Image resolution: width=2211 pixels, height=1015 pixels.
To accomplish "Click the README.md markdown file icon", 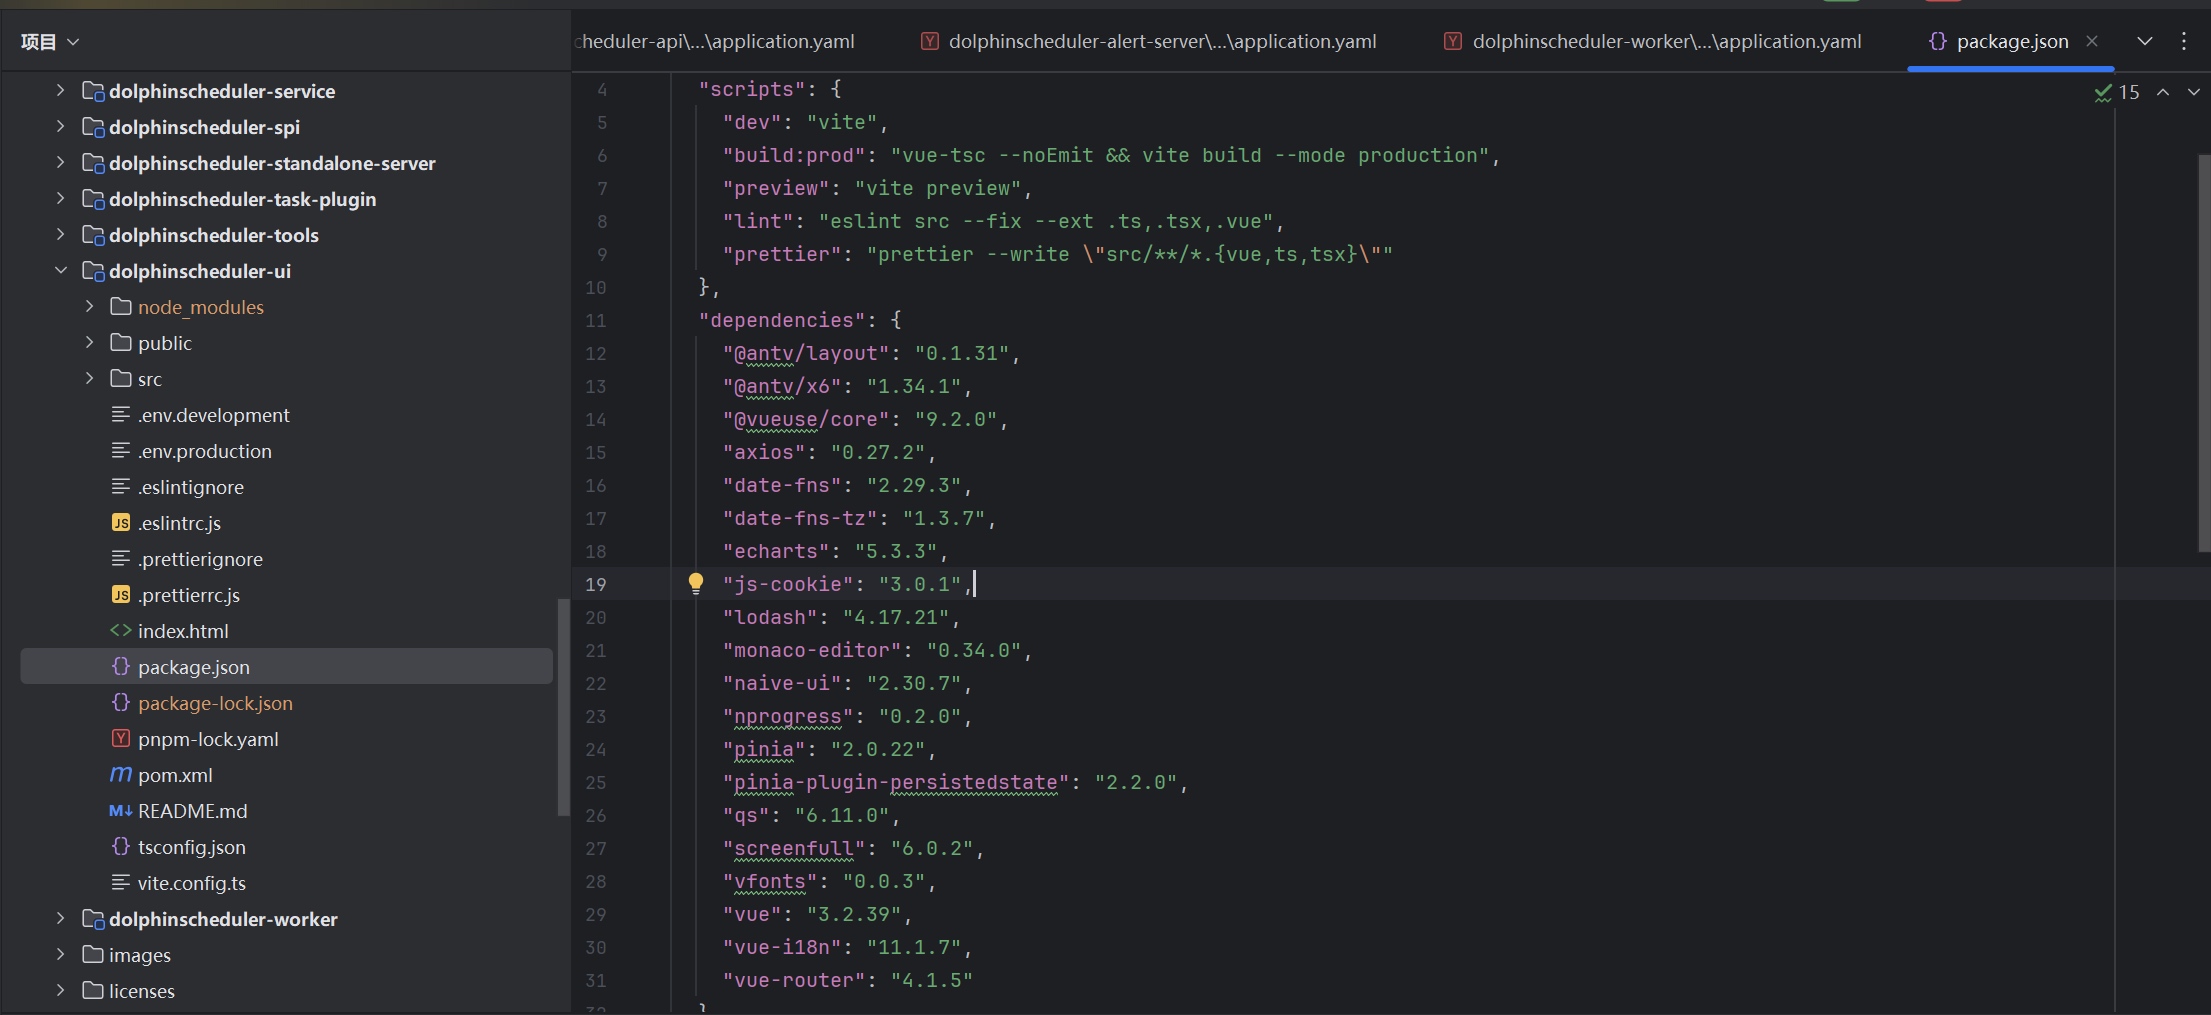I will (x=120, y=811).
